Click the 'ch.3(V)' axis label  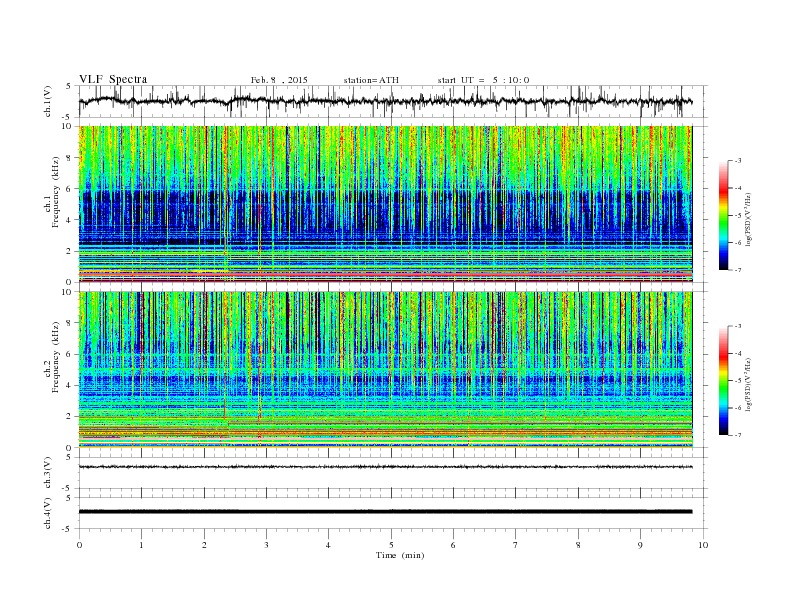(x=48, y=473)
